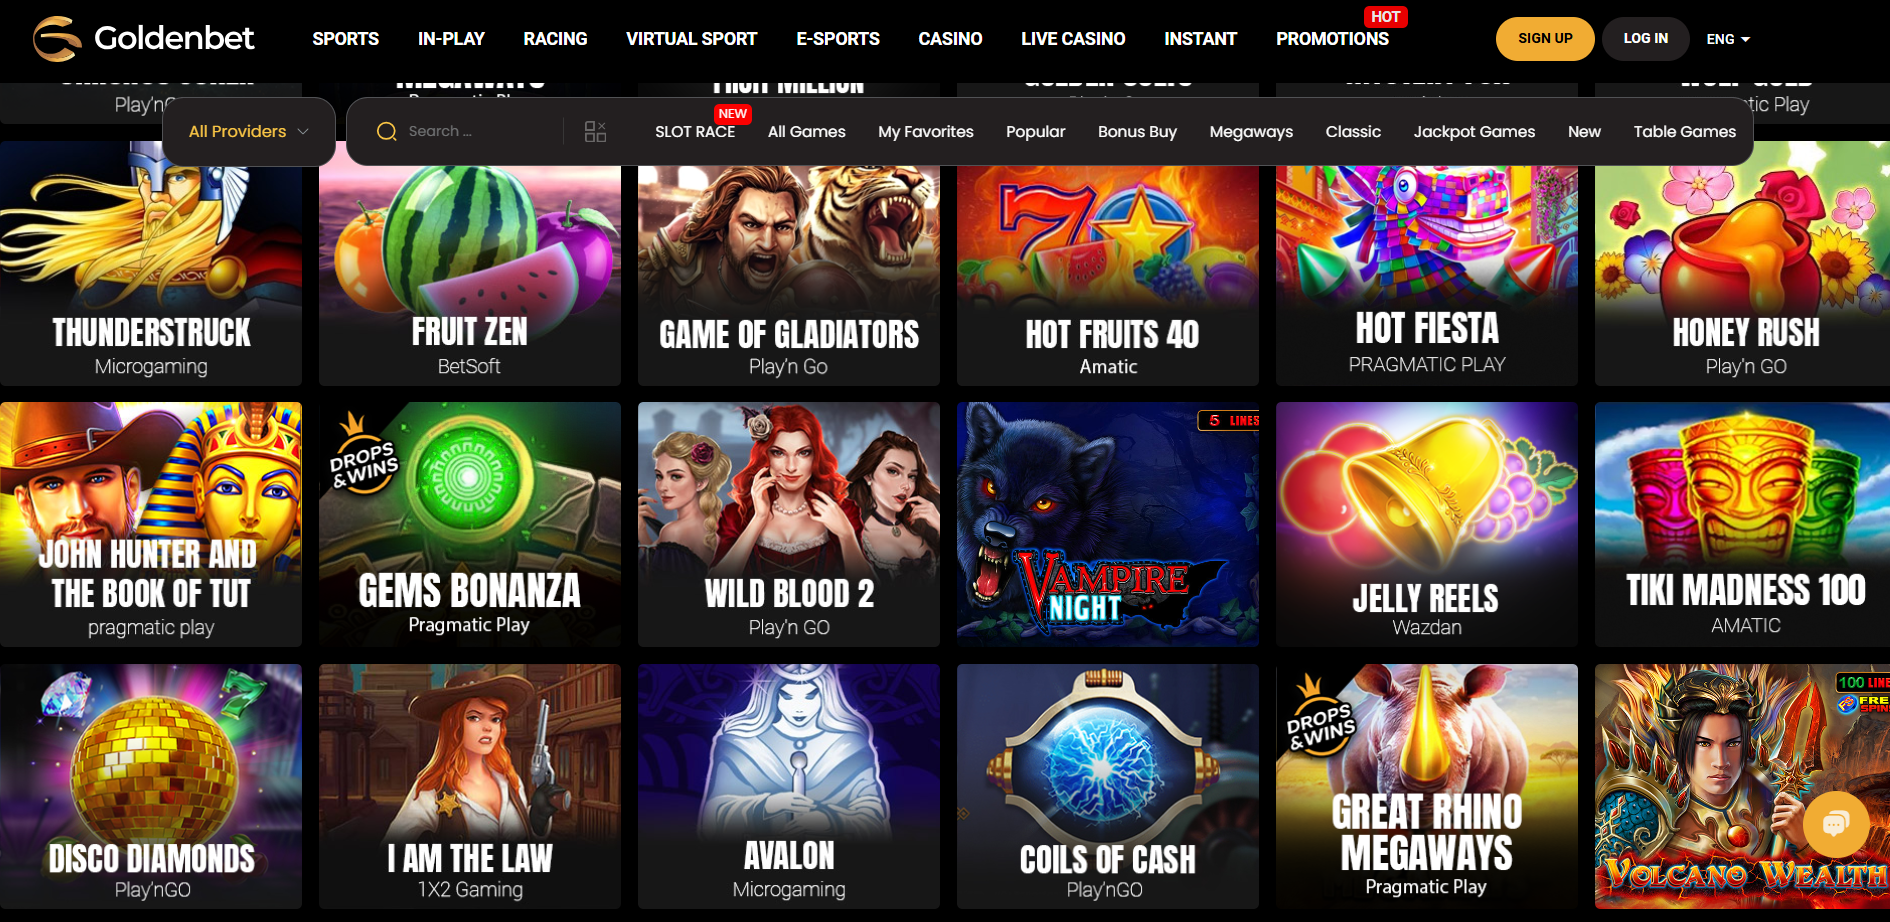Click the HOT badge above Promotions
This screenshot has height=922, width=1890.
tap(1385, 17)
